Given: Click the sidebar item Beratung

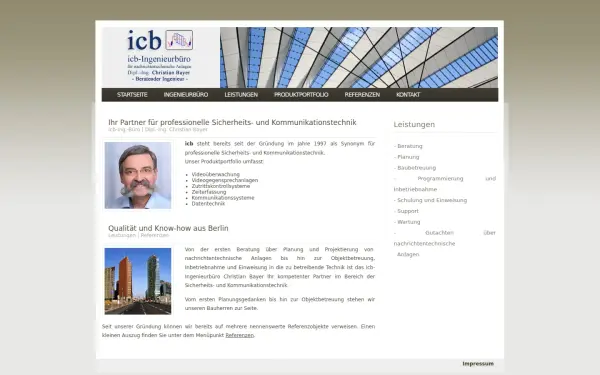Looking at the screenshot, I should [x=408, y=146].
